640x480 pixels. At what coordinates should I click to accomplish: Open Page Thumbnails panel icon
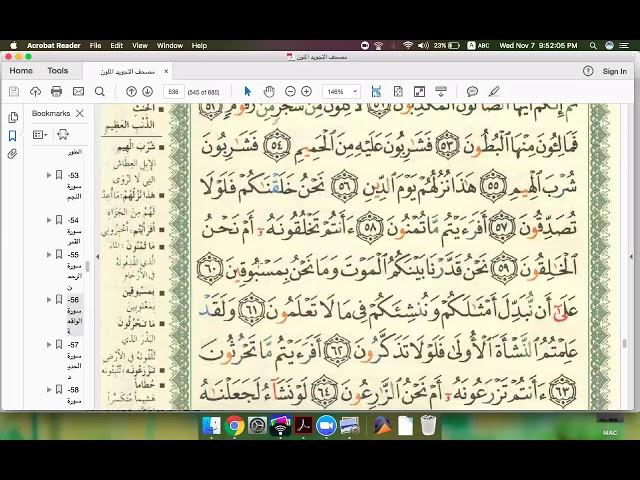pos(13,118)
